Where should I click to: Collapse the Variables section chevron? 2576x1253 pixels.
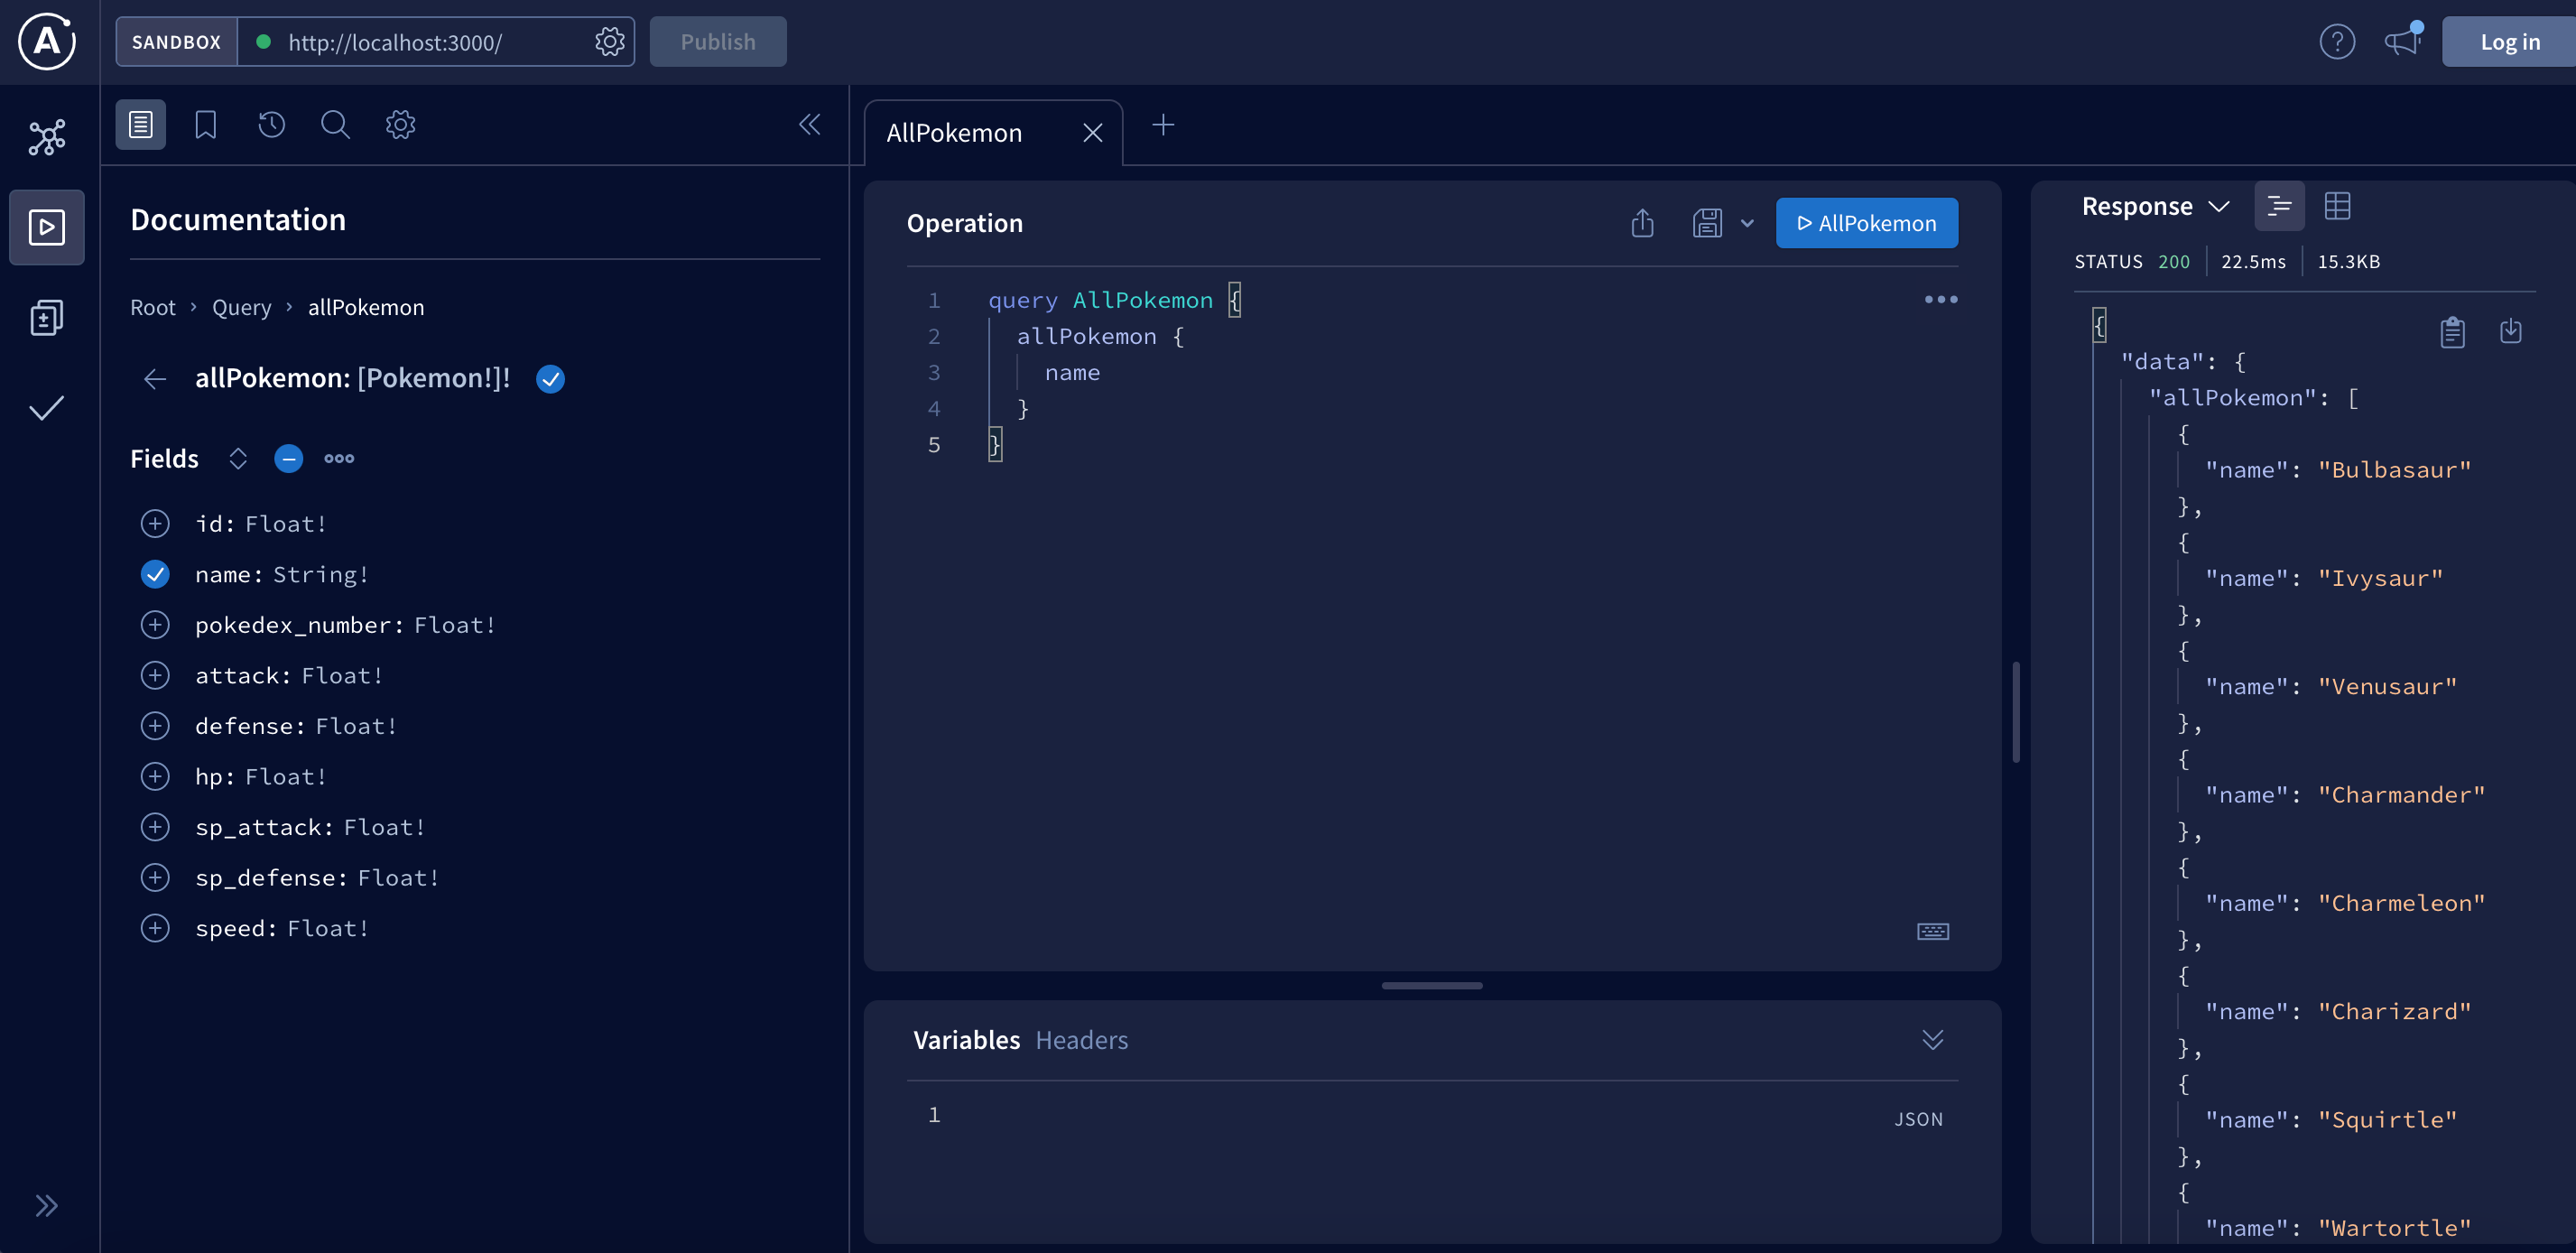click(x=1933, y=1038)
